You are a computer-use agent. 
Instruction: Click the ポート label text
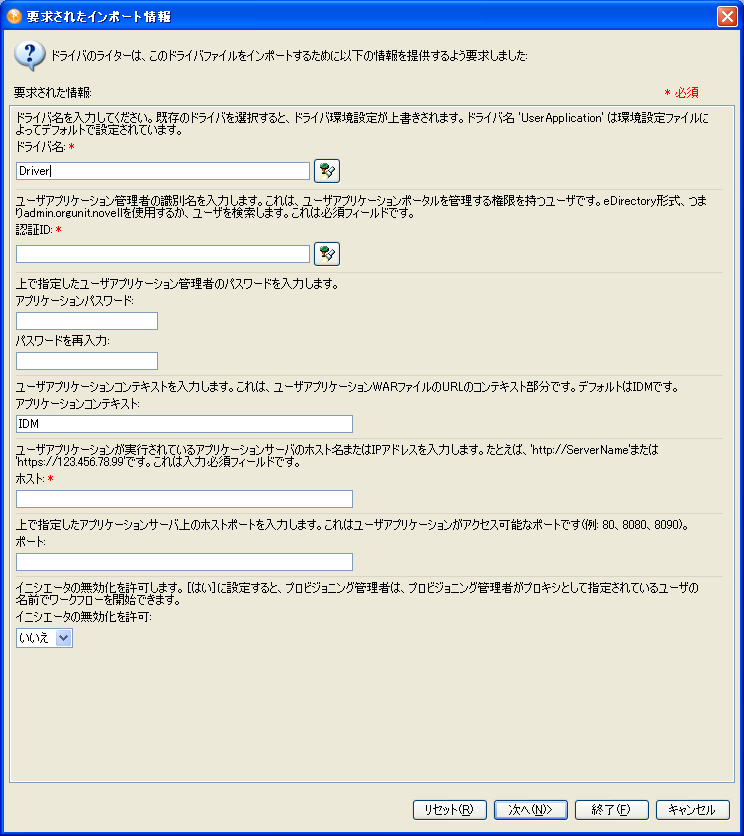click(x=30, y=542)
